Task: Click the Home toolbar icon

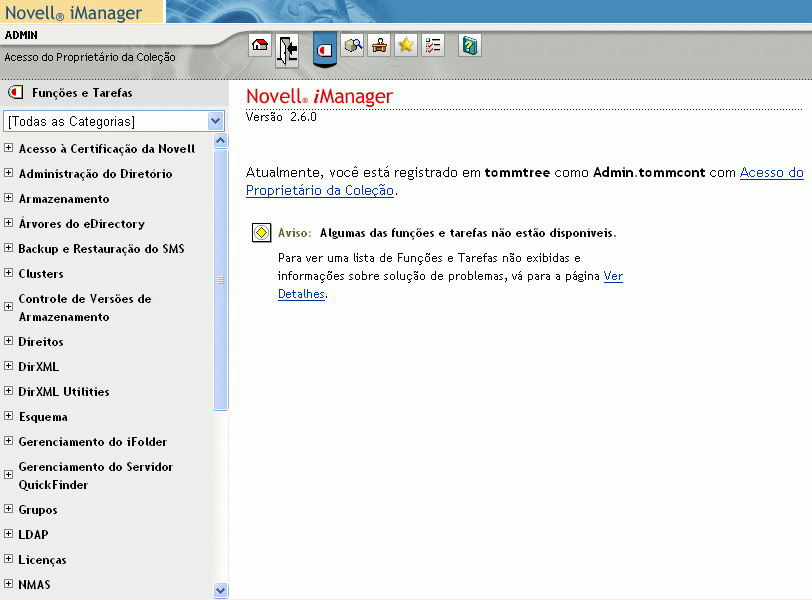Action: (260, 45)
